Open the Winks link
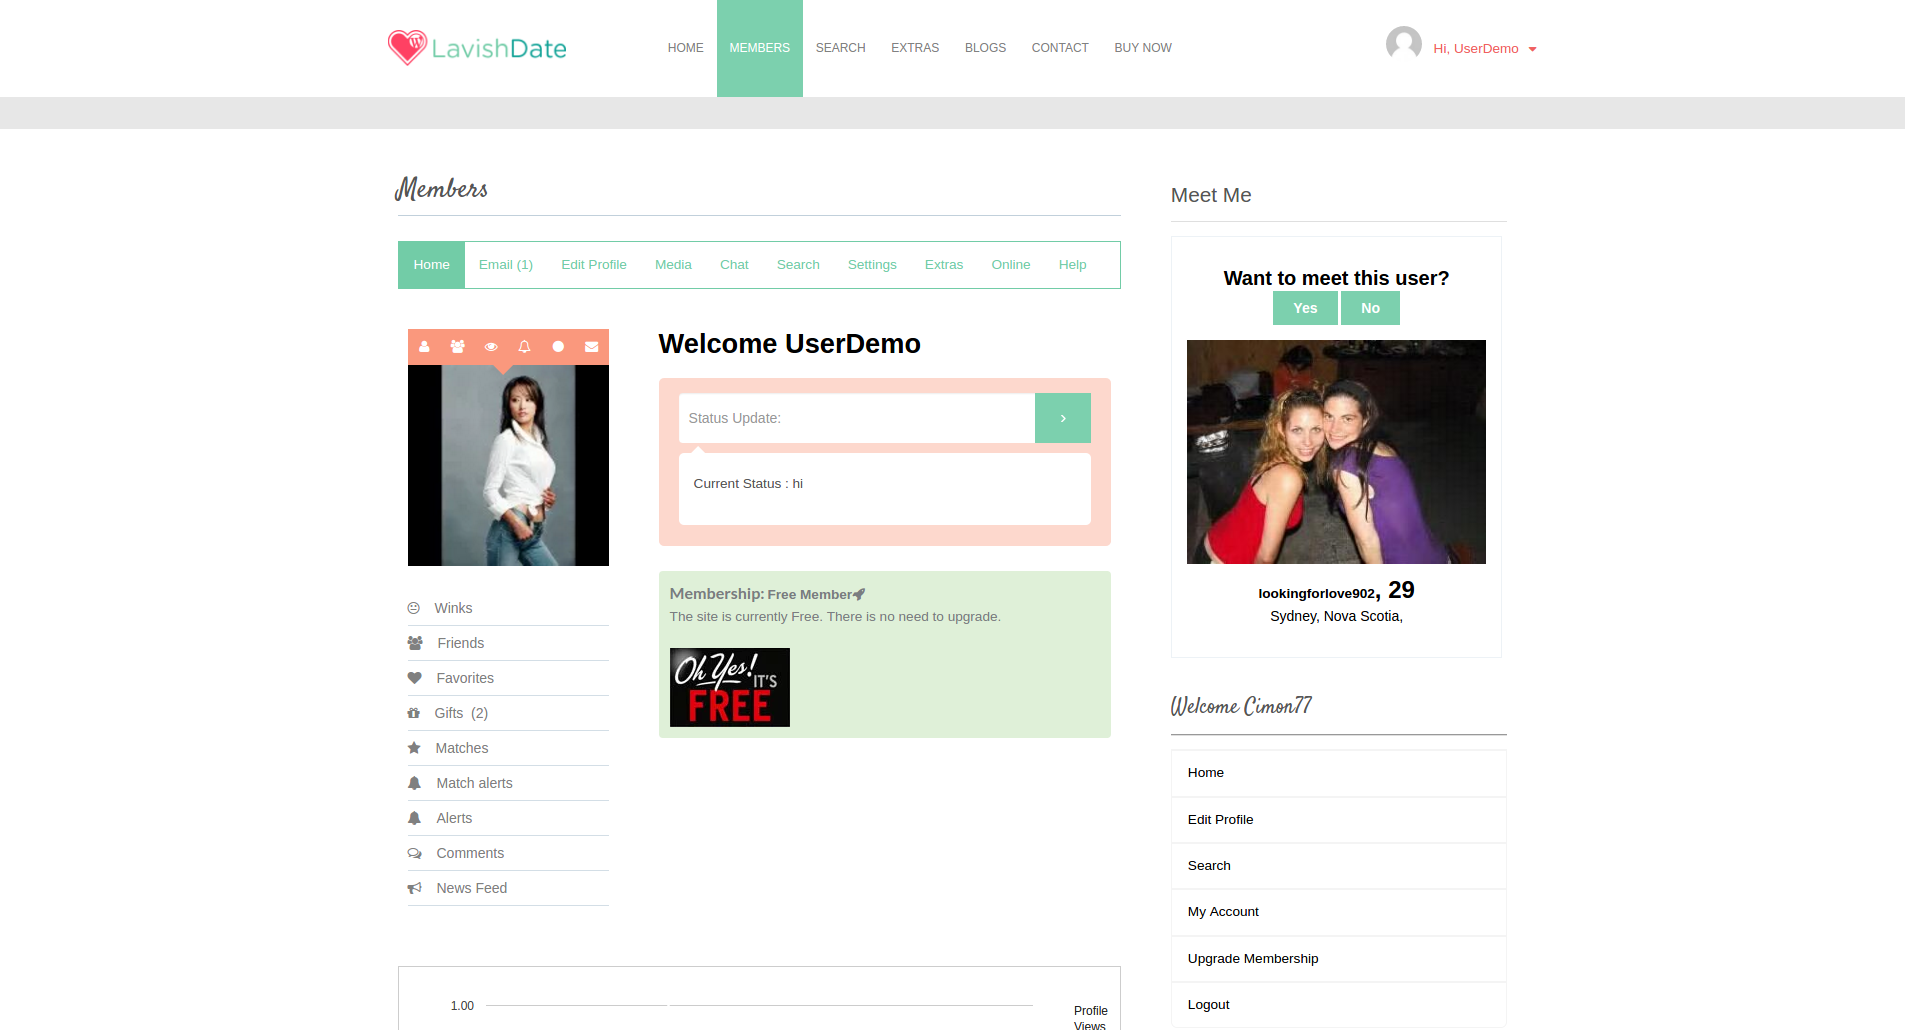The height and width of the screenshot is (1030, 1905). [x=453, y=608]
